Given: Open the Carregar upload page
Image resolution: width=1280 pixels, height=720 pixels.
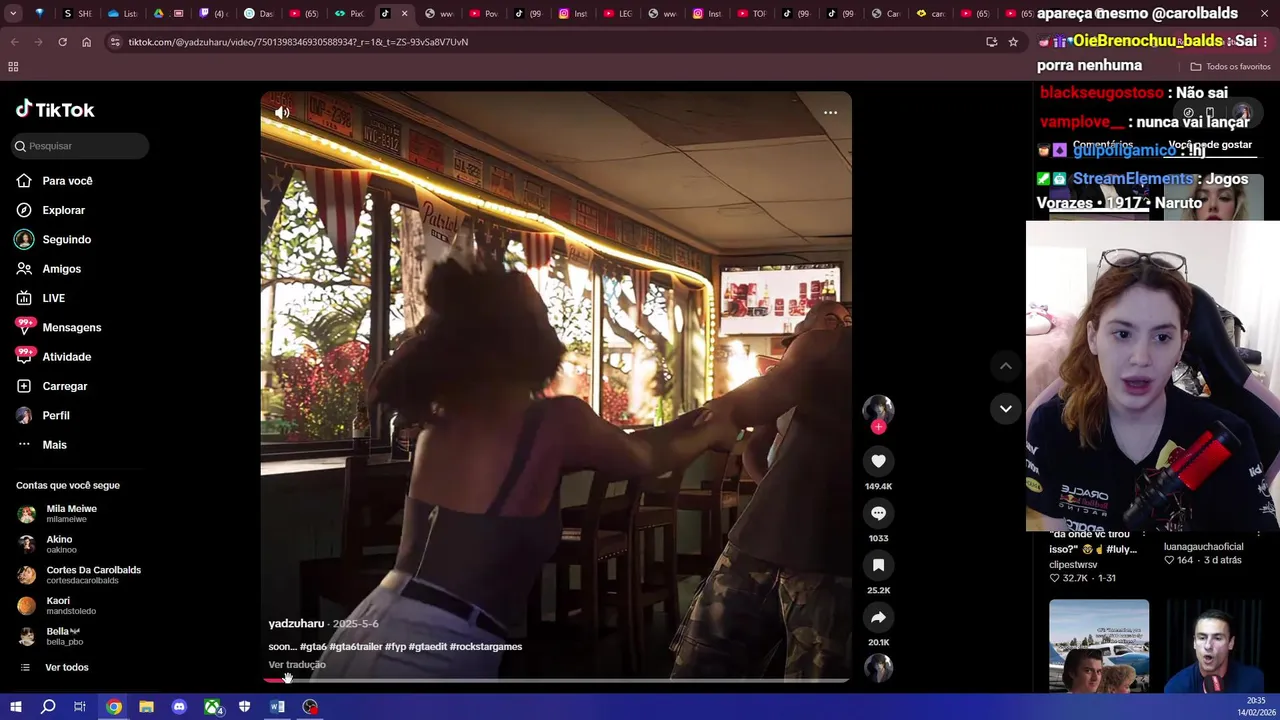Looking at the screenshot, I should [64, 386].
